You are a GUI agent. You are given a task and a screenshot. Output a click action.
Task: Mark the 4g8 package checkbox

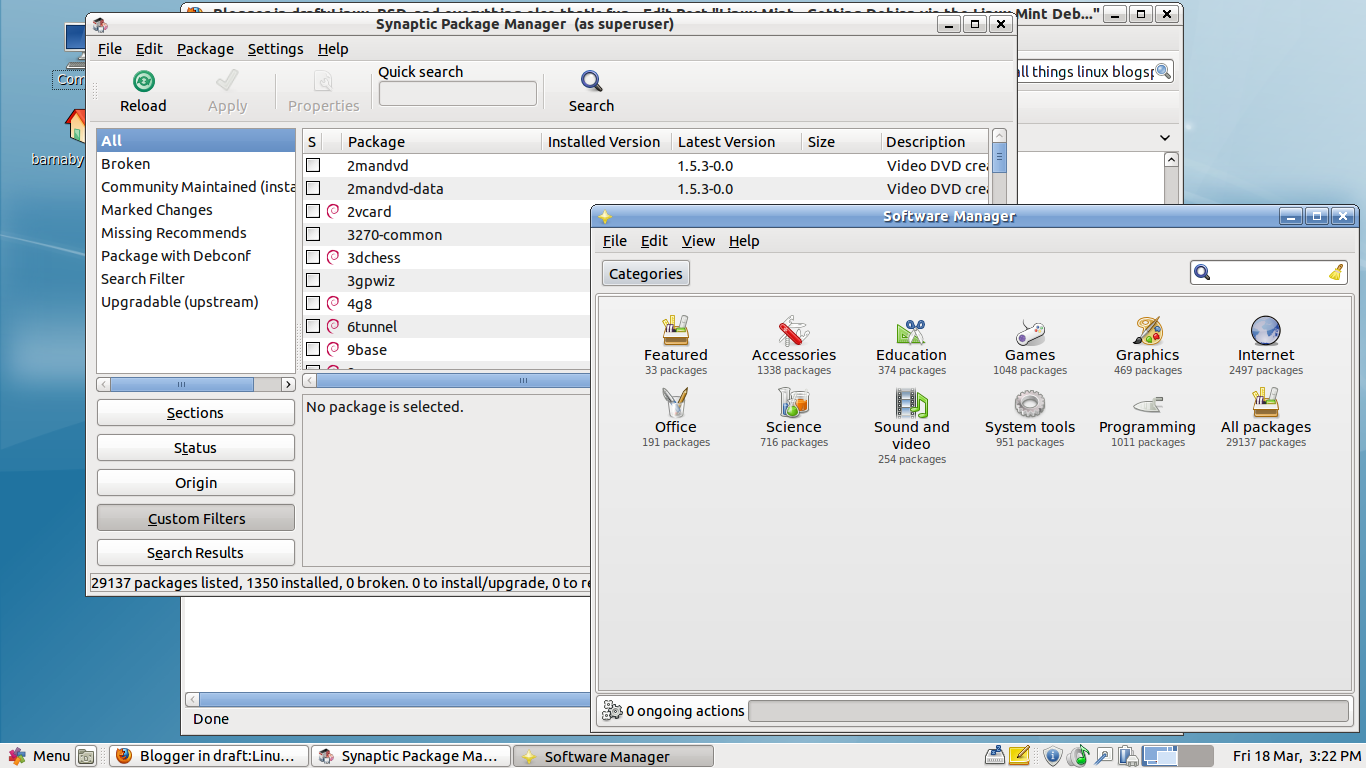[313, 303]
